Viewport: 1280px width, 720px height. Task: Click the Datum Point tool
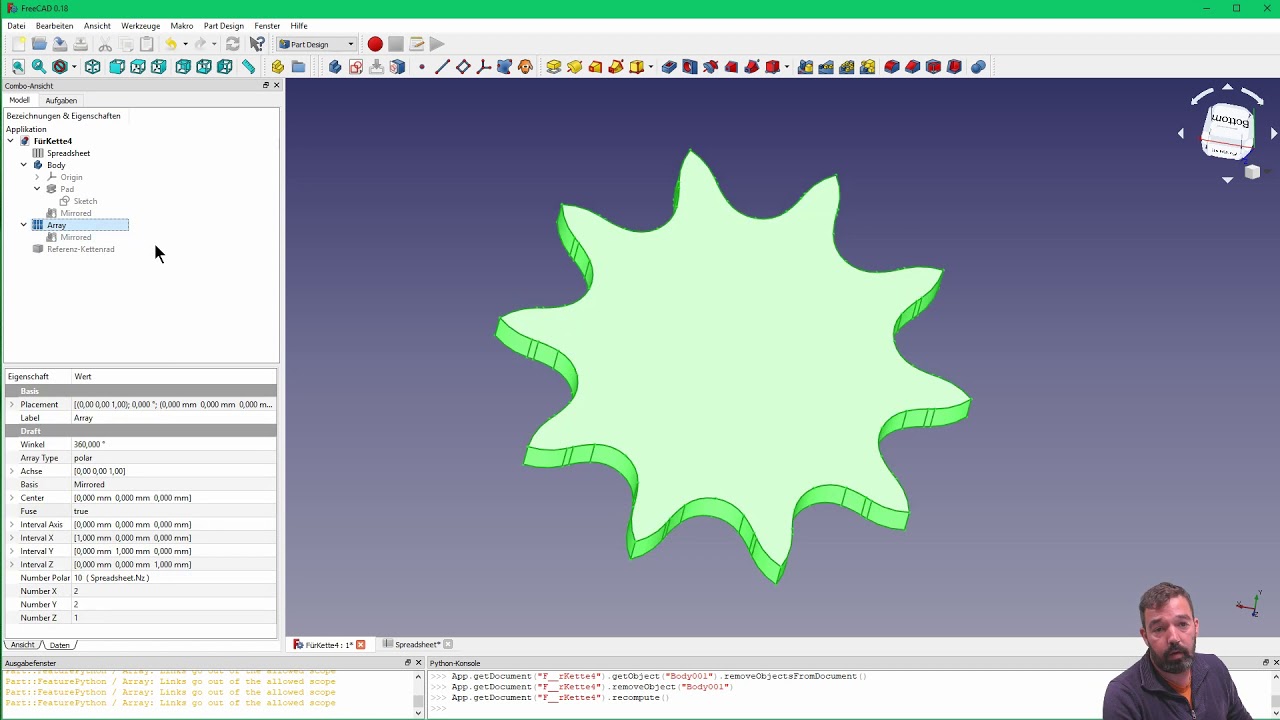click(x=422, y=67)
